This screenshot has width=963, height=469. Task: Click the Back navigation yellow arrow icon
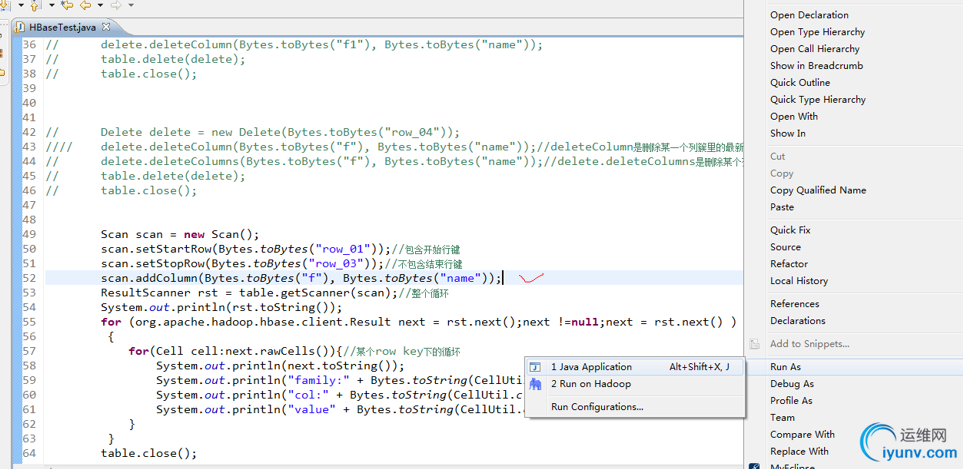85,5
